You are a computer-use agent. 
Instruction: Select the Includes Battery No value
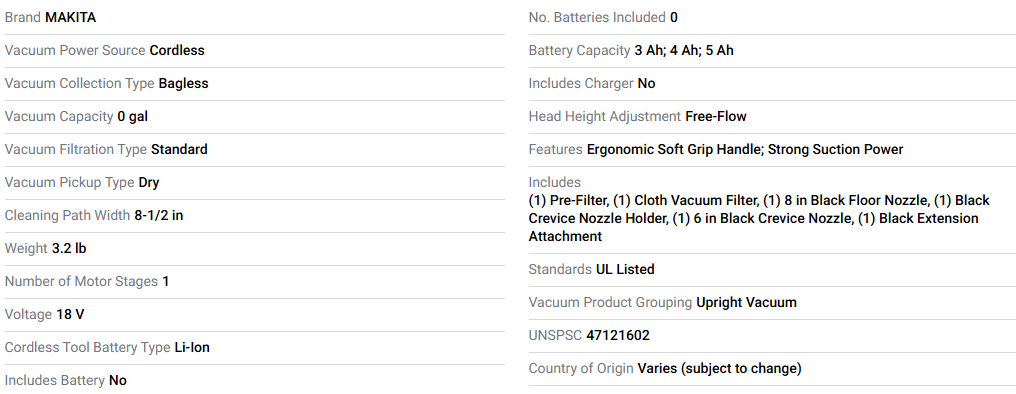coord(118,381)
